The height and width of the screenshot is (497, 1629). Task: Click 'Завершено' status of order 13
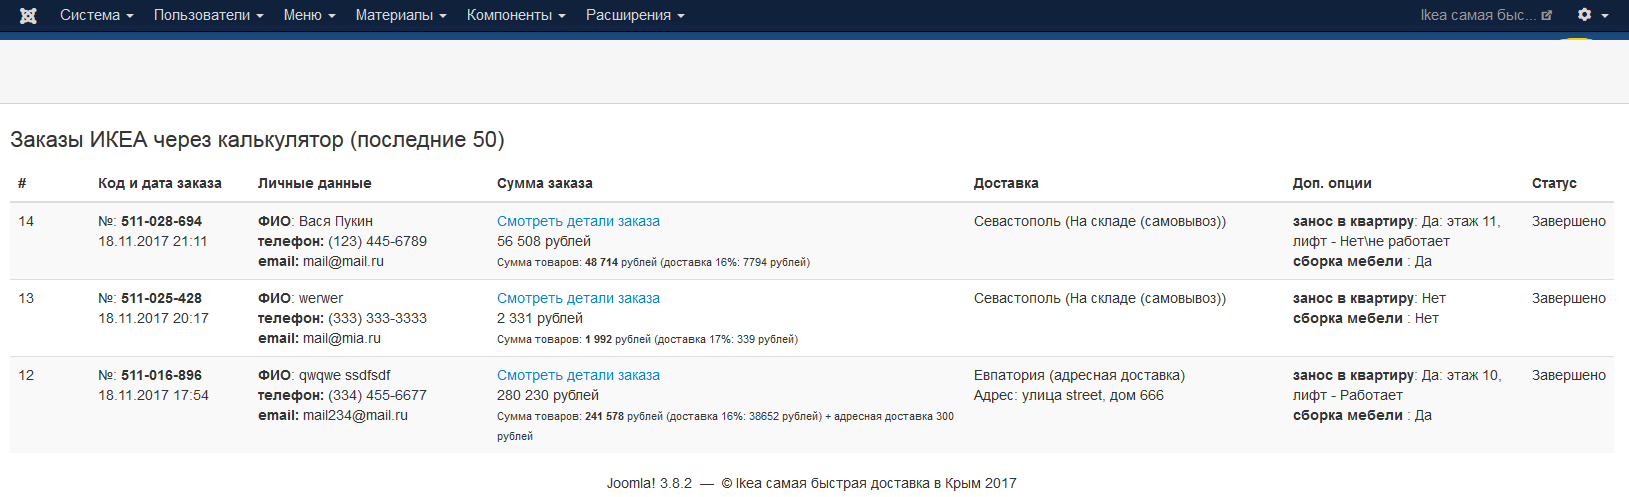[x=1569, y=298]
